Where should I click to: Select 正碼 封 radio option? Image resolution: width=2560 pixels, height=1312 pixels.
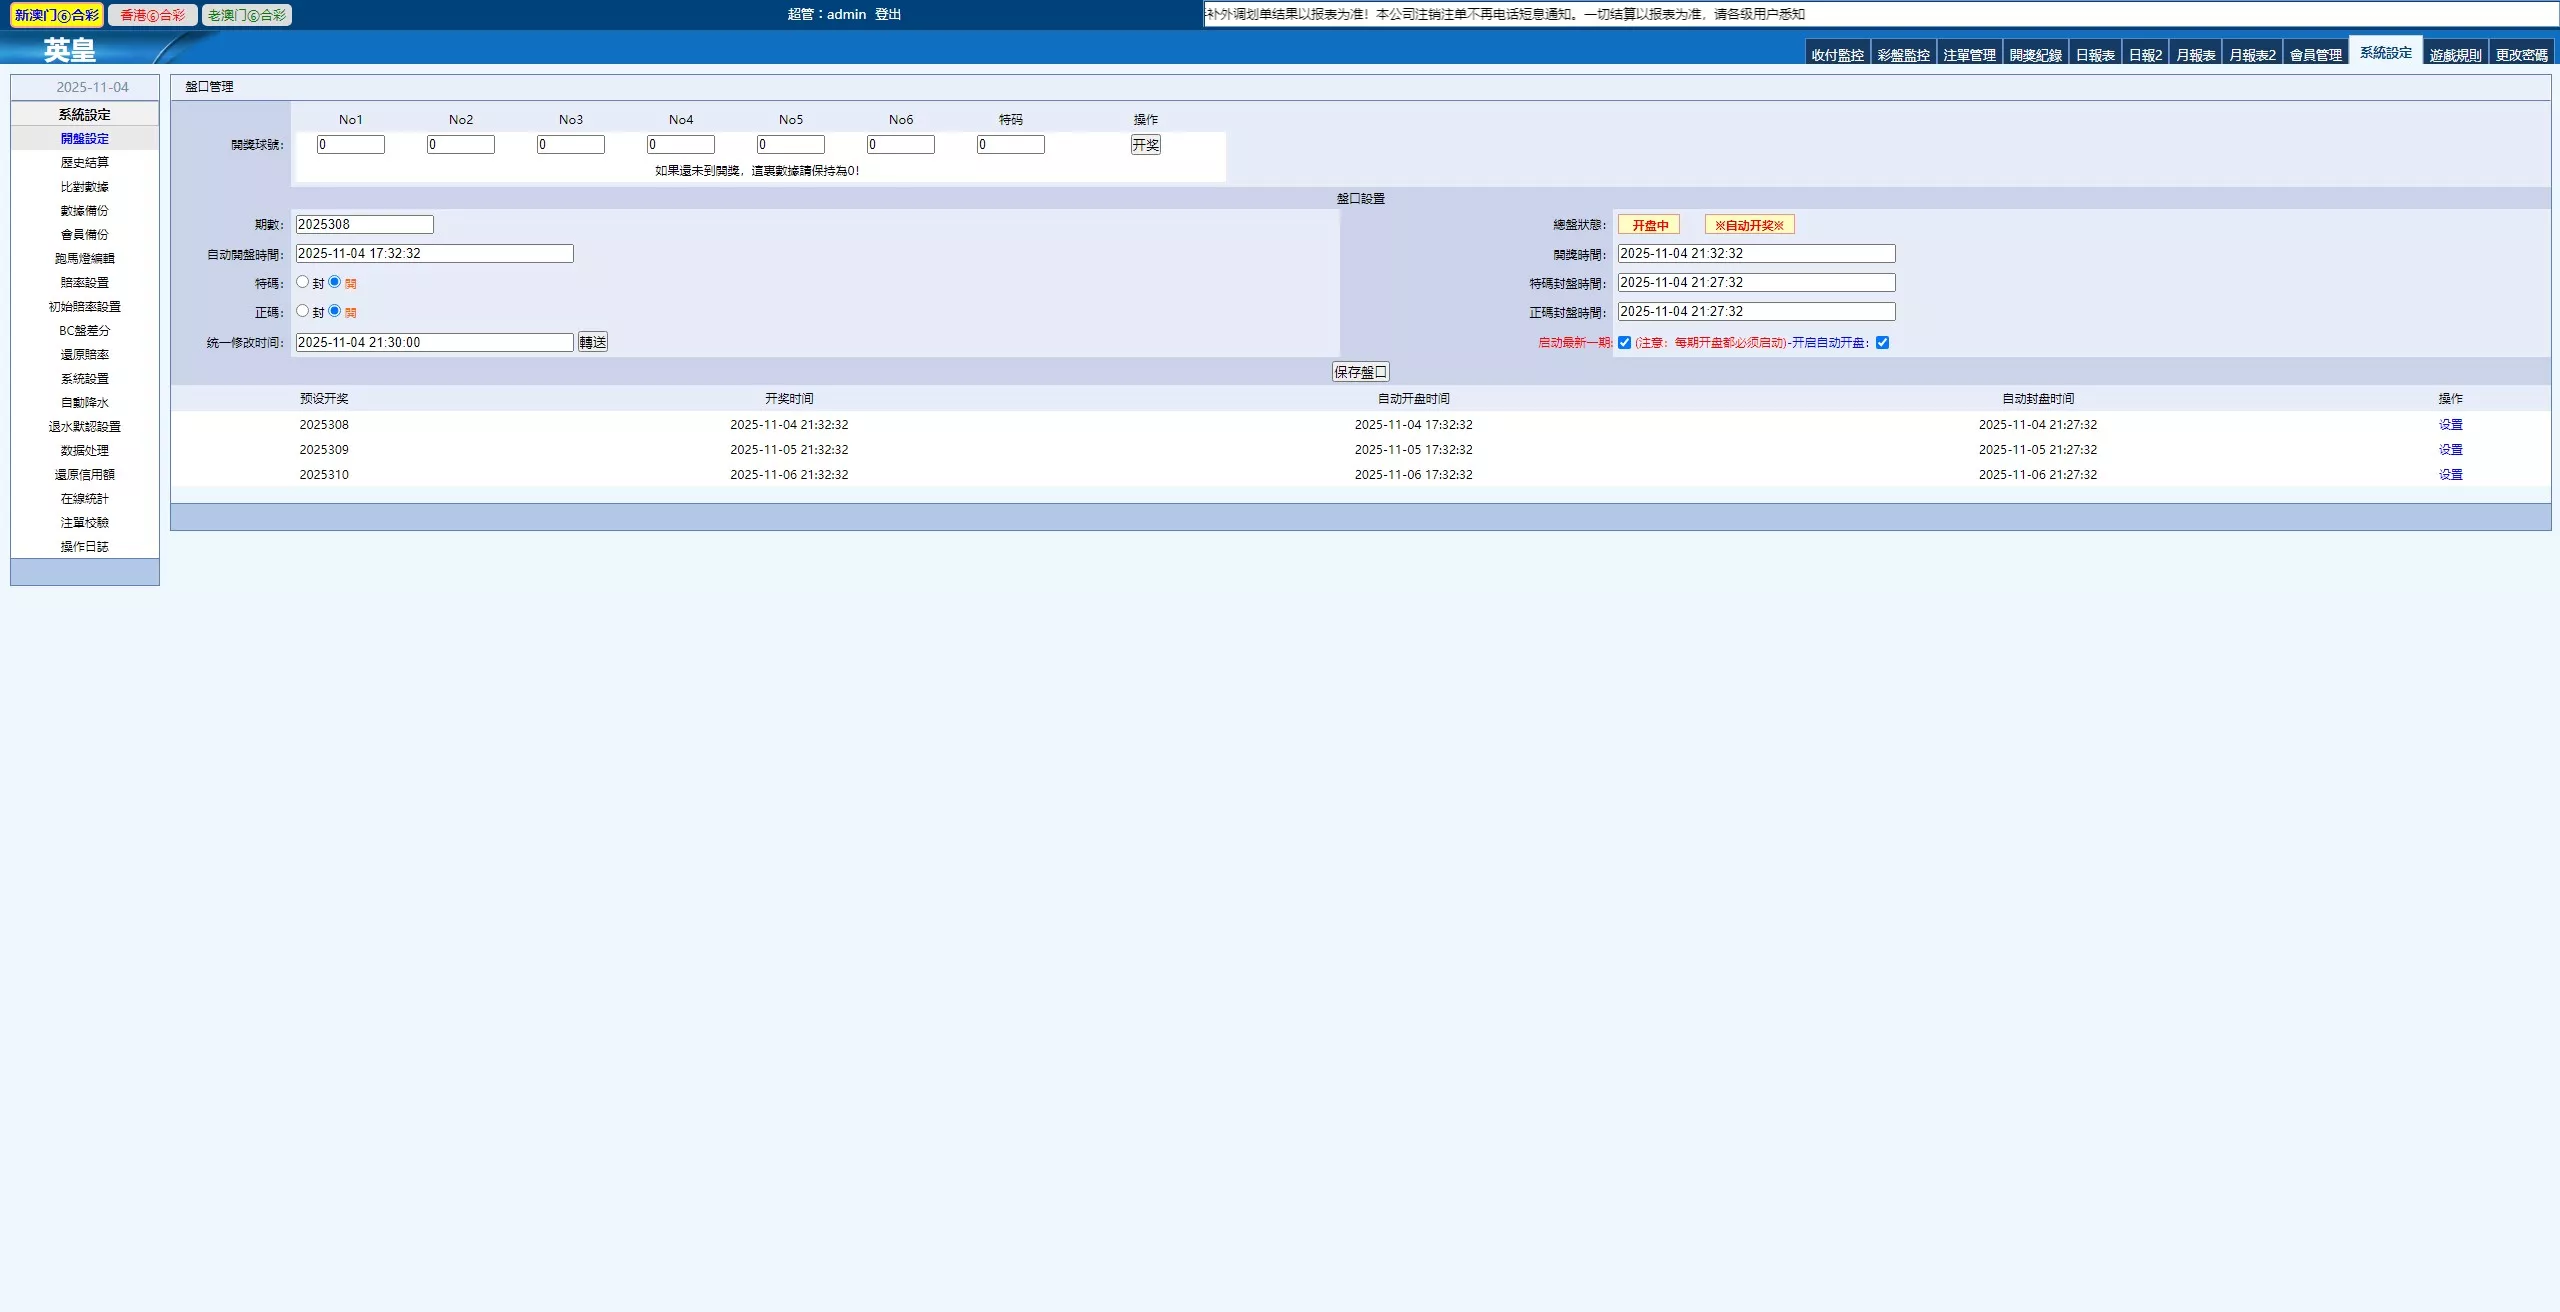click(302, 311)
